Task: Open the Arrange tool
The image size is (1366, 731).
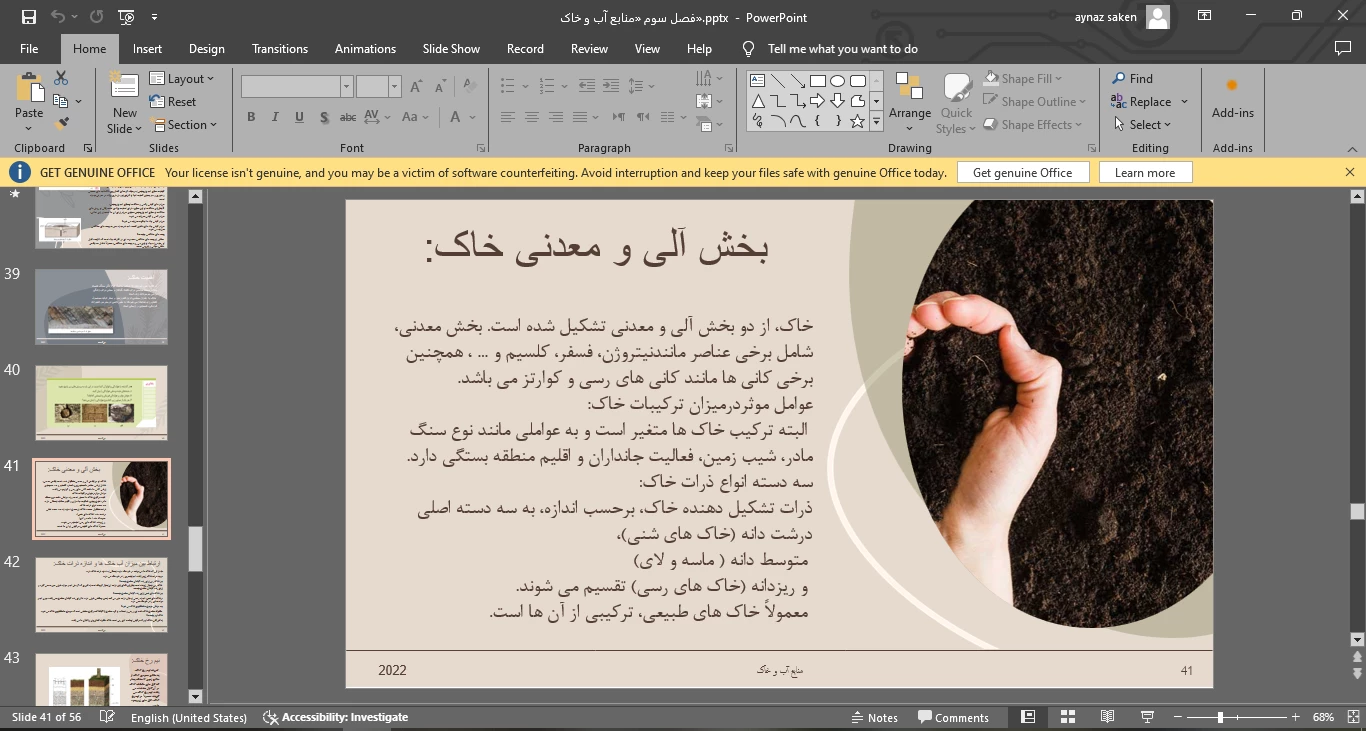Action: [x=909, y=101]
